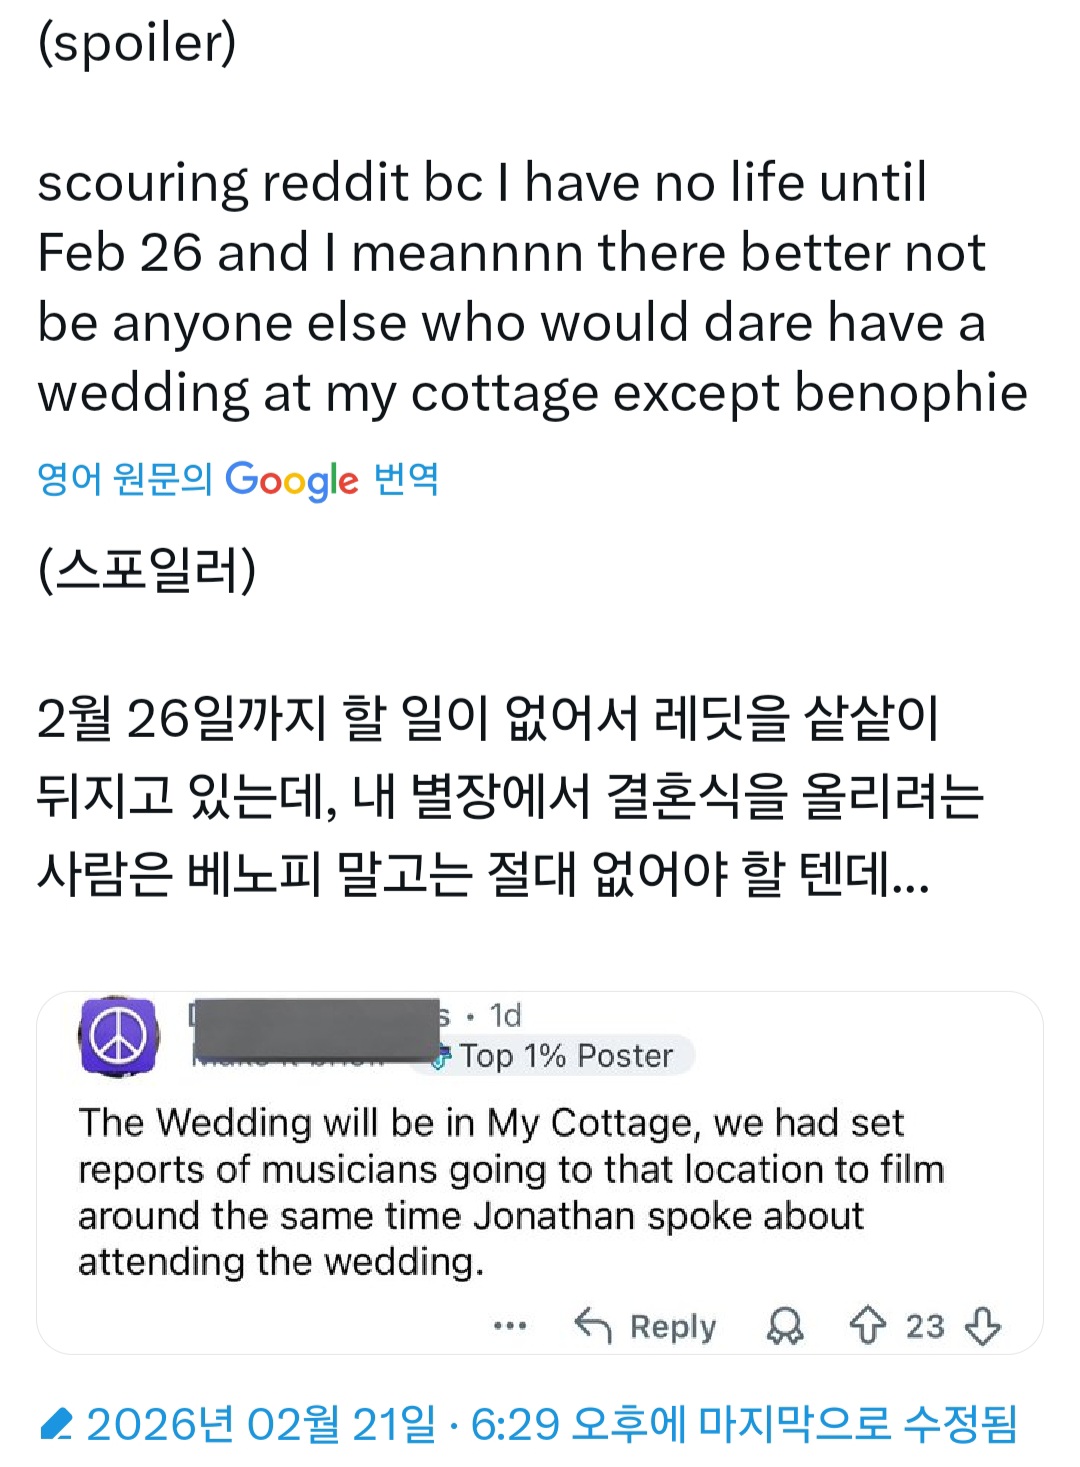The height and width of the screenshot is (1467, 1080).
Task: Click the curved Reply arrow icon
Action: point(593,1325)
